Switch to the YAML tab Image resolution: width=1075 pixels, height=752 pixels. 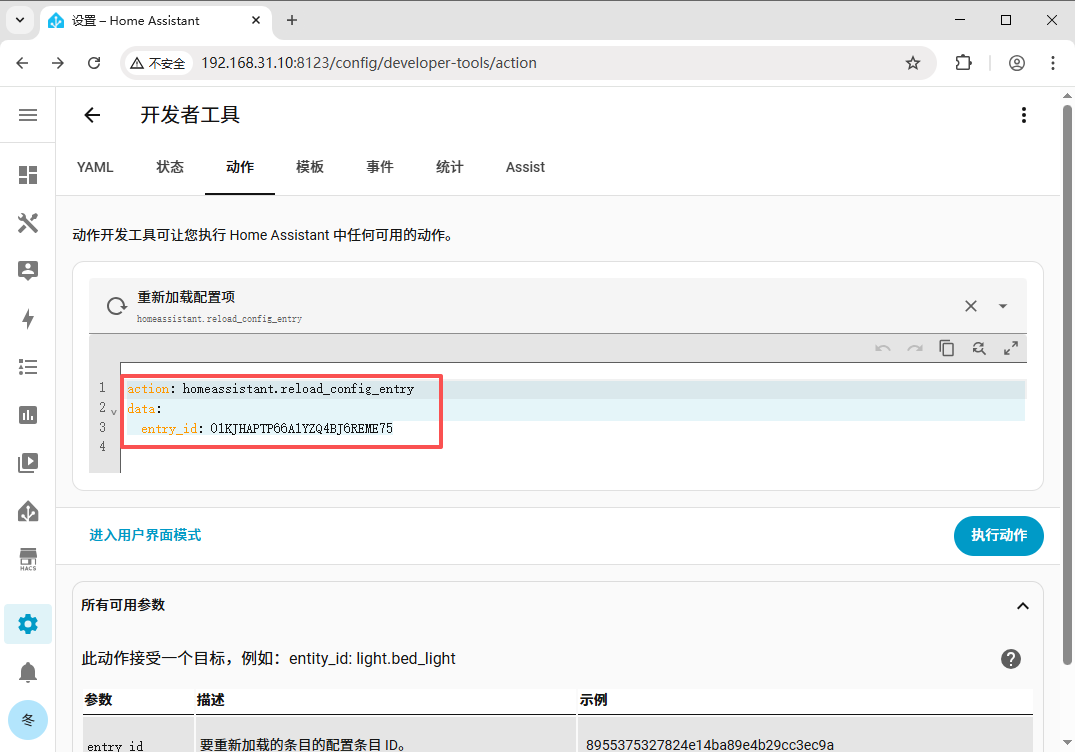[x=95, y=167]
